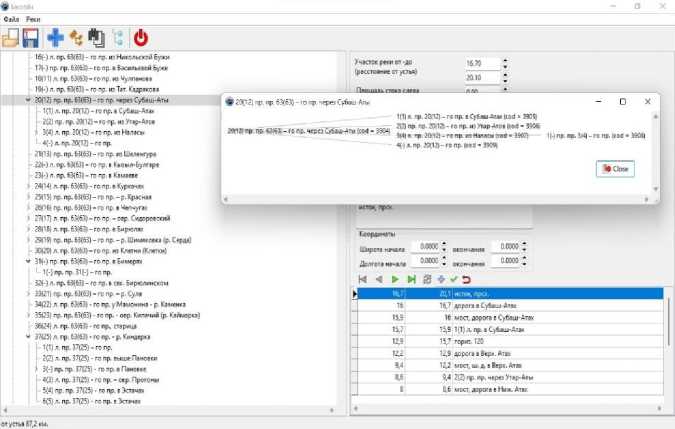Viewport: 675px width, 429px height.
Task: Click diagram node with cod = 3908
Action: point(596,136)
